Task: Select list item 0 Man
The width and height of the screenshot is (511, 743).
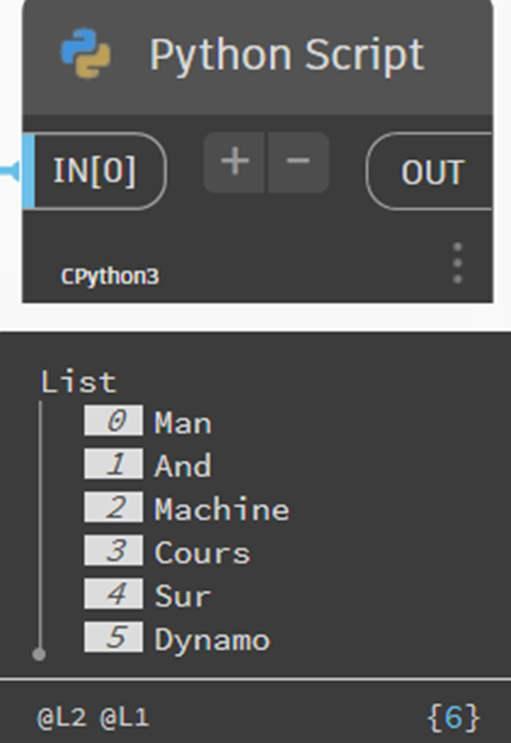Action: point(182,422)
